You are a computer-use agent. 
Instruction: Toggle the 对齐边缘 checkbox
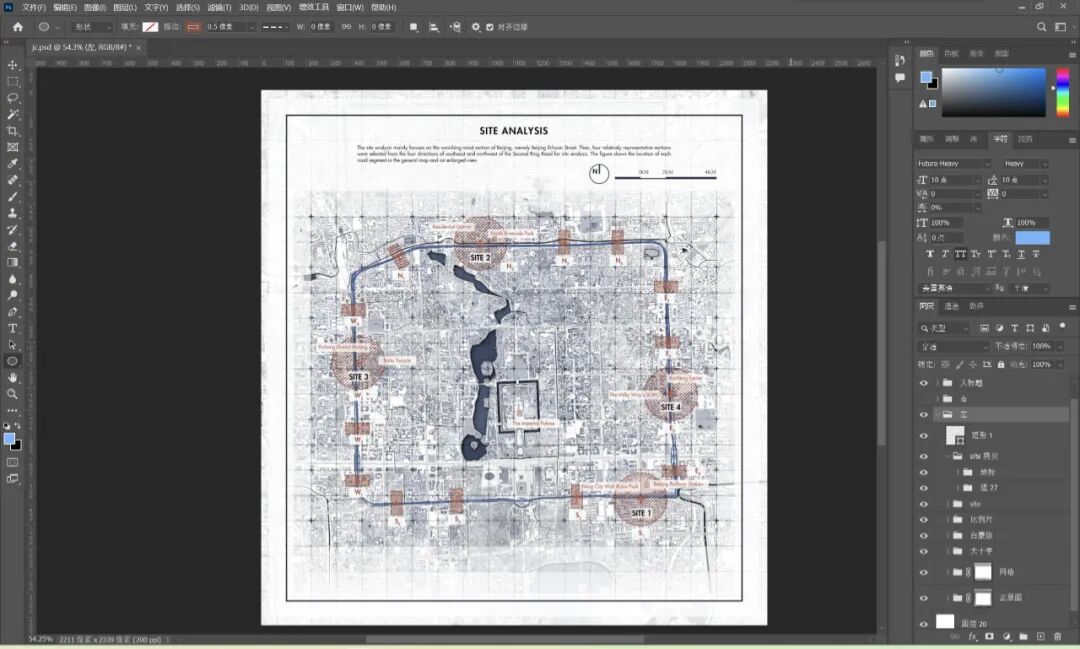click(490, 27)
